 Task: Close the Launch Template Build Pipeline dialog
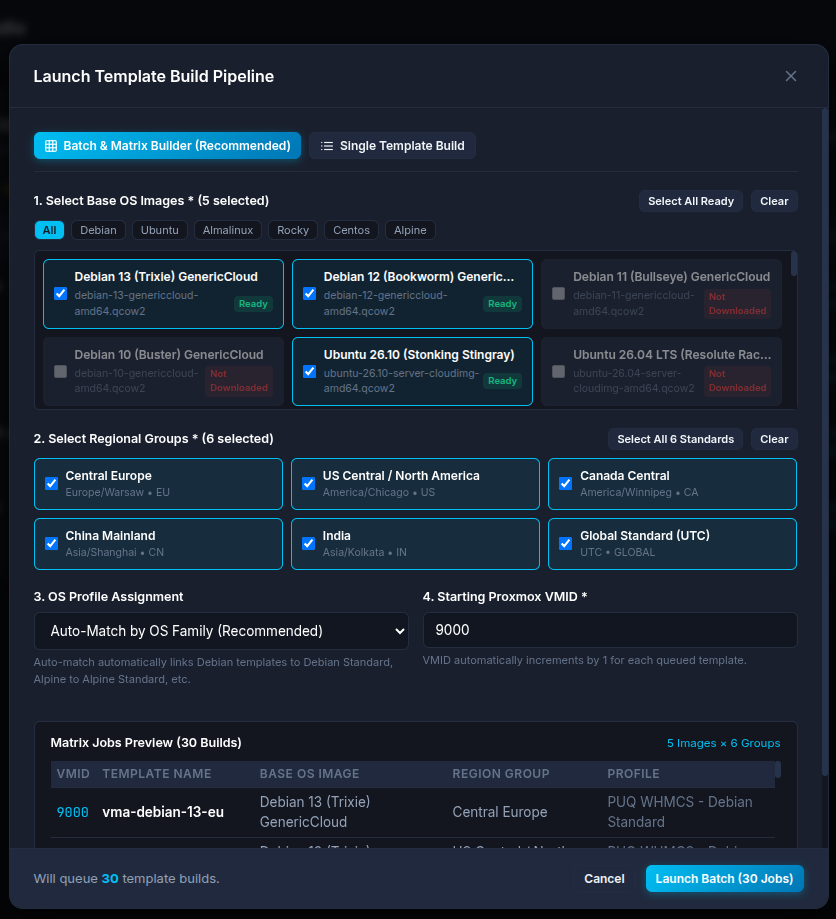[x=790, y=76]
